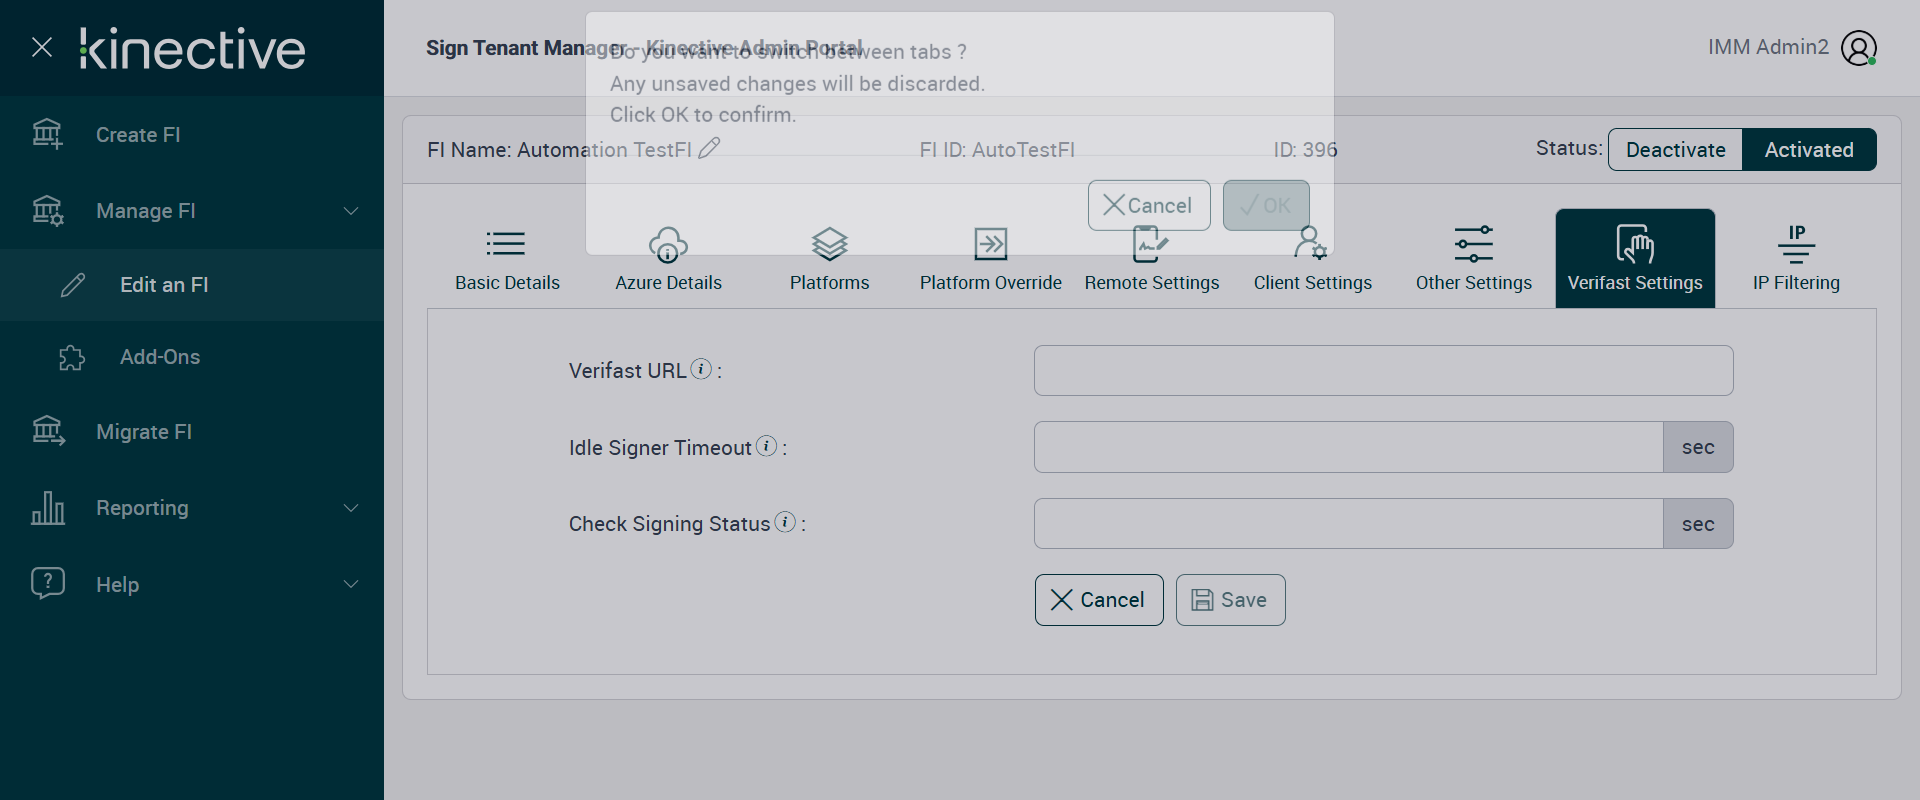Show info for Idle Signer Timeout
The image size is (1920, 800).
(766, 446)
